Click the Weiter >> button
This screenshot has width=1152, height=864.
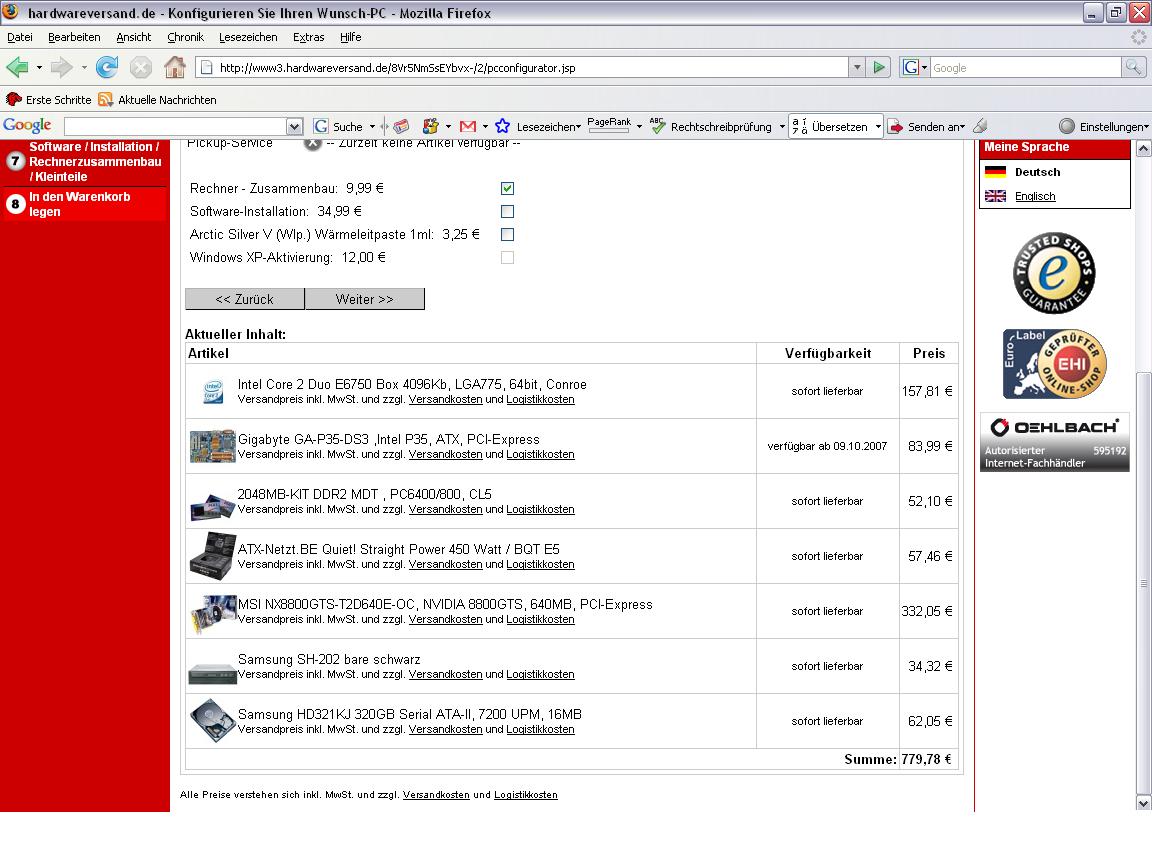point(364,299)
